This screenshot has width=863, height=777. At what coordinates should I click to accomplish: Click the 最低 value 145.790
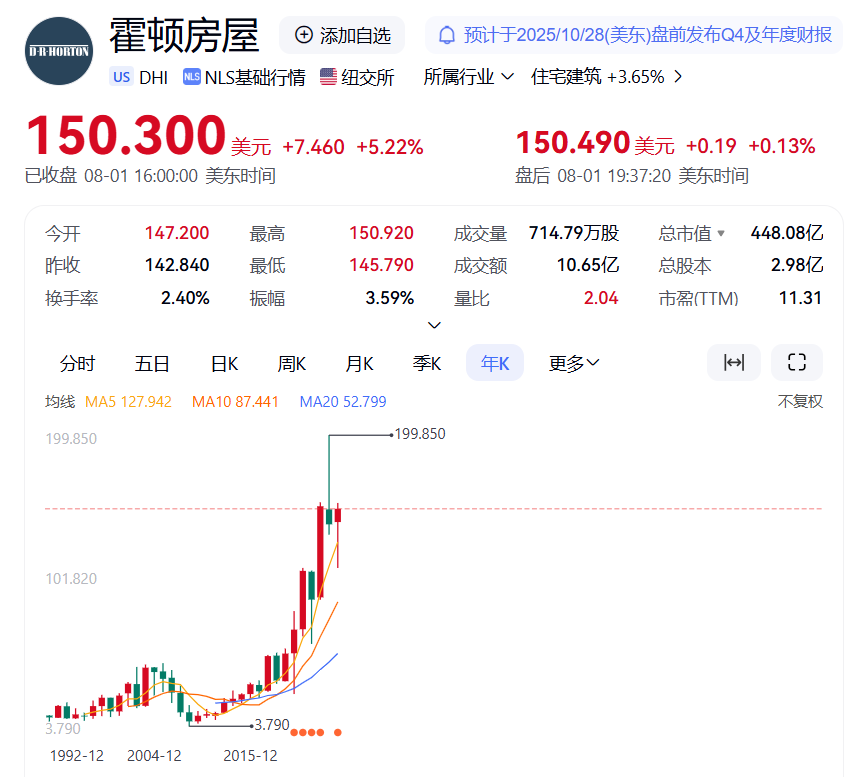click(x=381, y=265)
